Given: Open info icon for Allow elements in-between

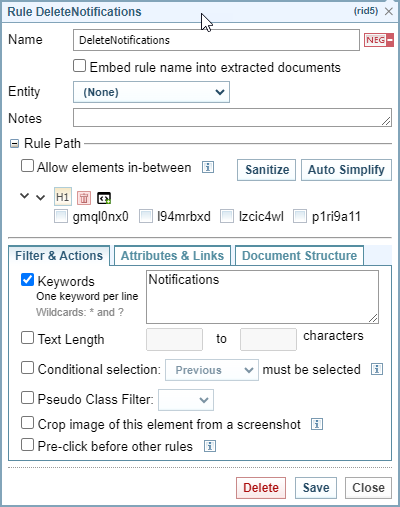Looking at the screenshot, I should (x=208, y=167).
